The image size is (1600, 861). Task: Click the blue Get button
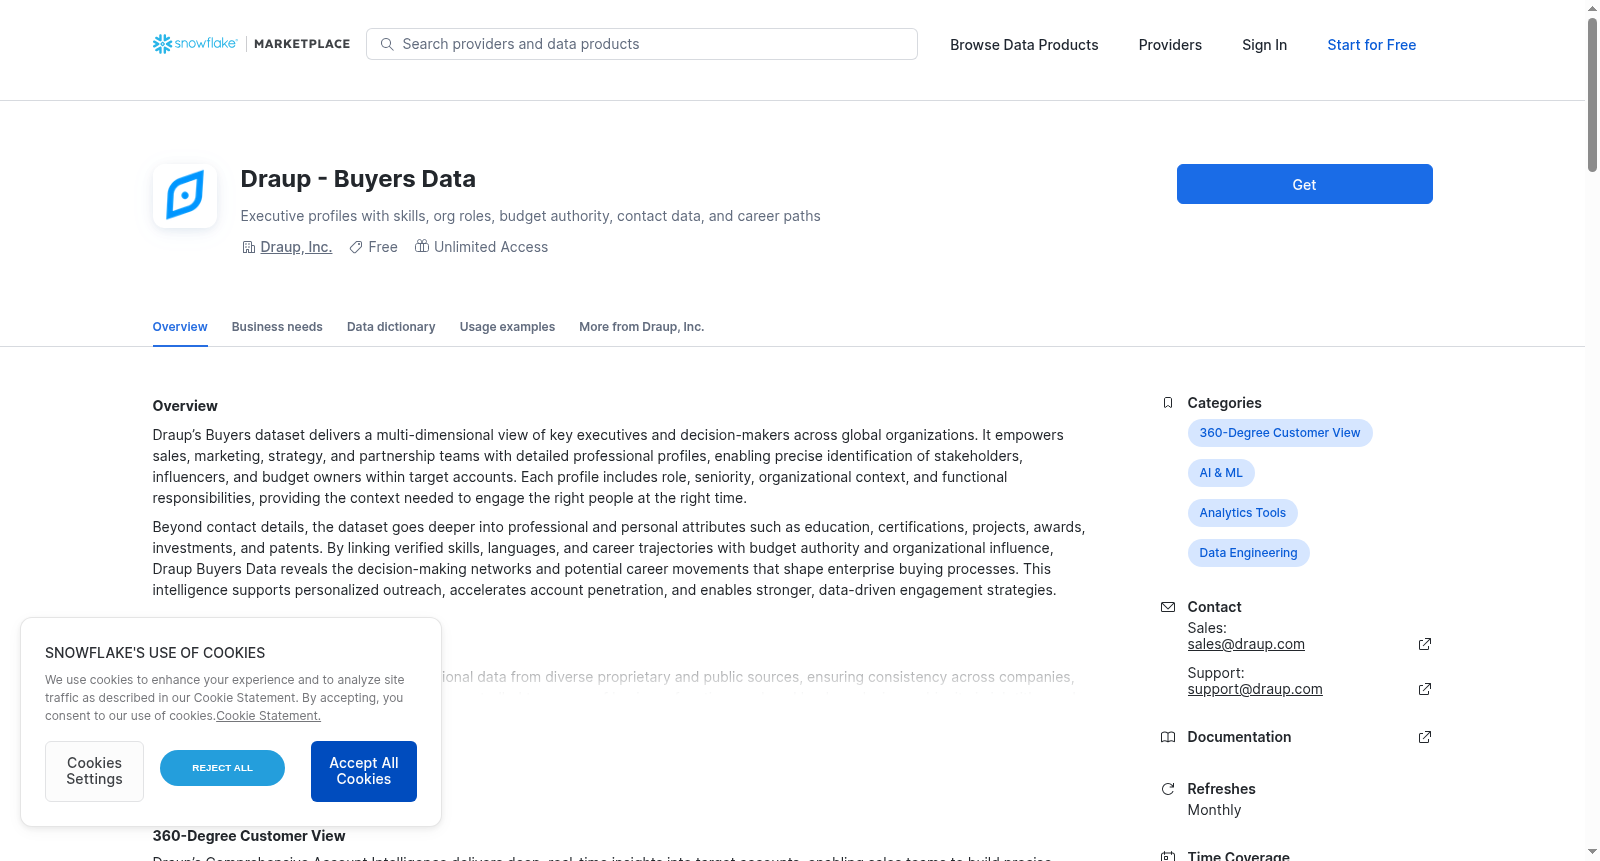[x=1304, y=184]
